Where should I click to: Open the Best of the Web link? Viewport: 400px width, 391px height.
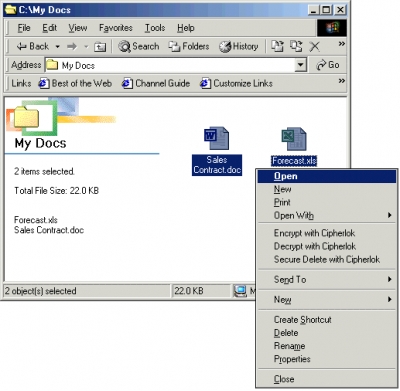tap(75, 83)
